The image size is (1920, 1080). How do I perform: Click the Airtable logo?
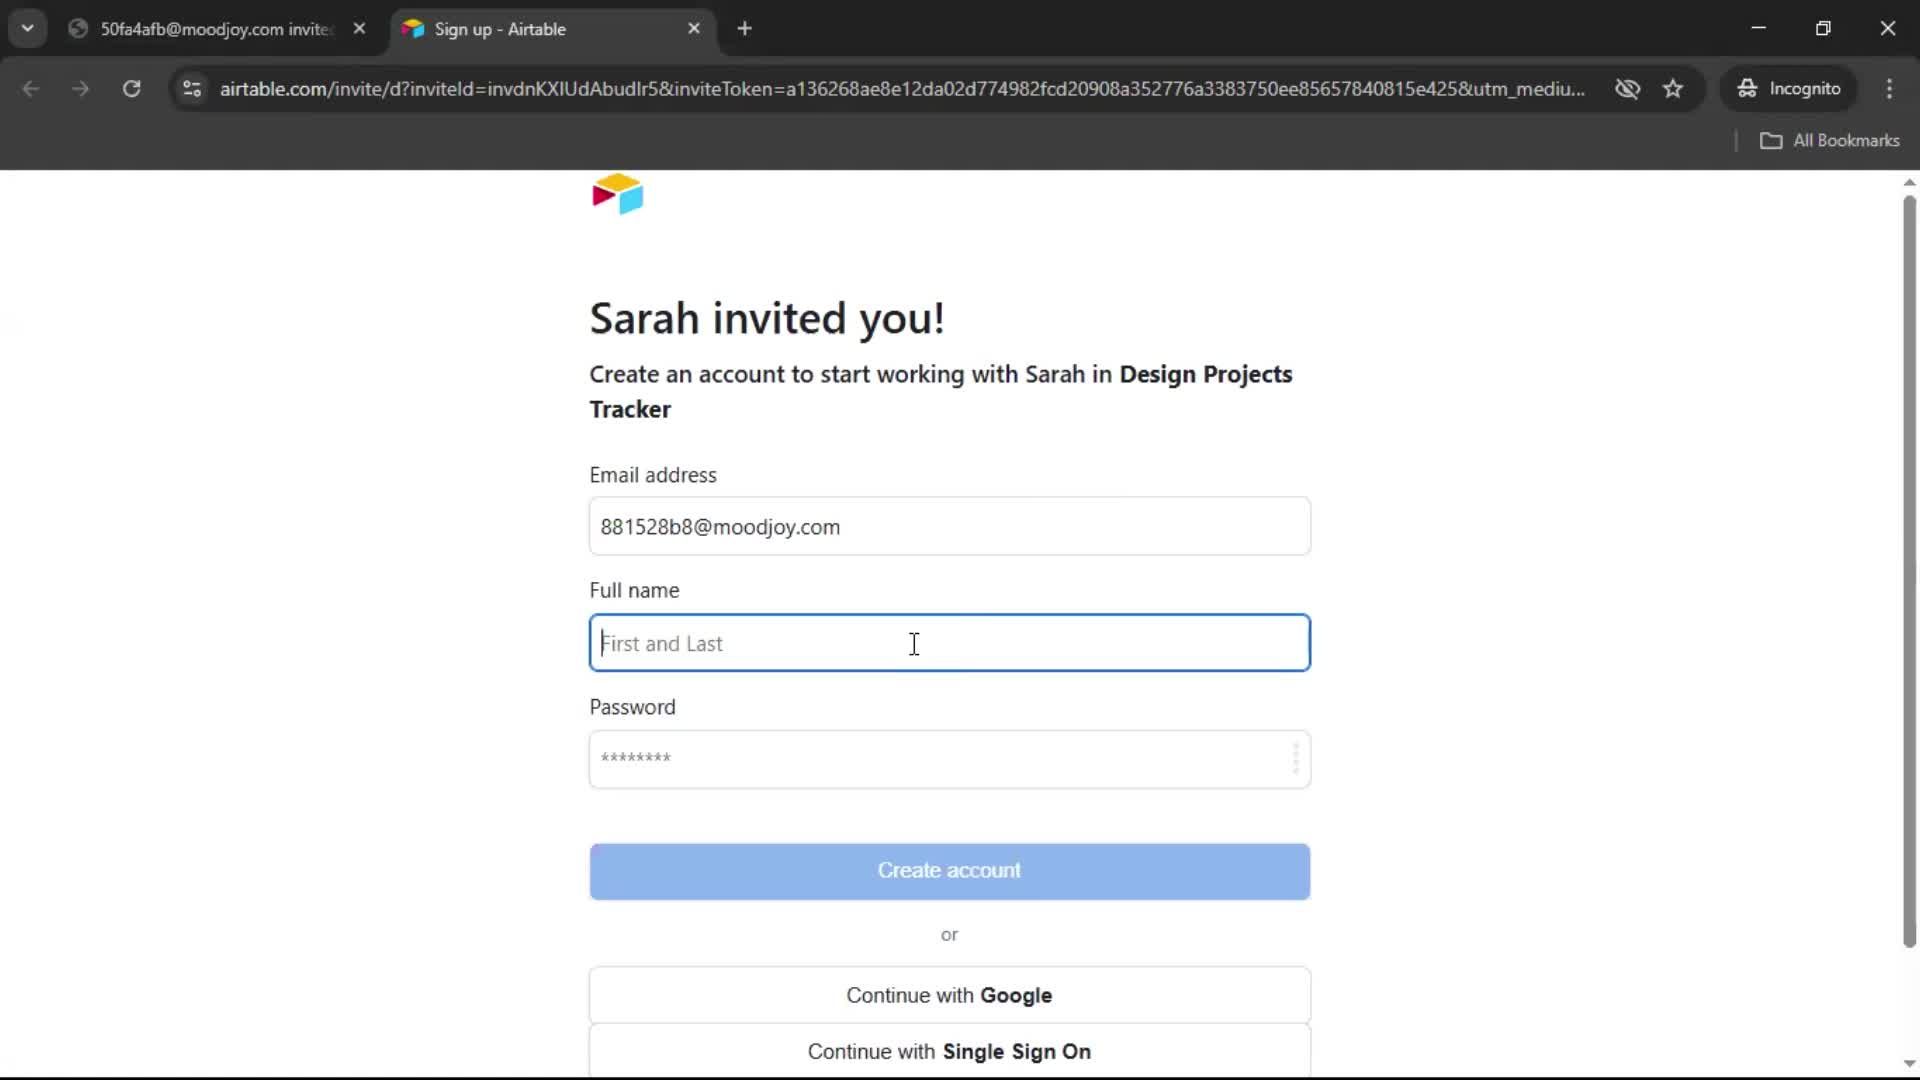click(617, 194)
